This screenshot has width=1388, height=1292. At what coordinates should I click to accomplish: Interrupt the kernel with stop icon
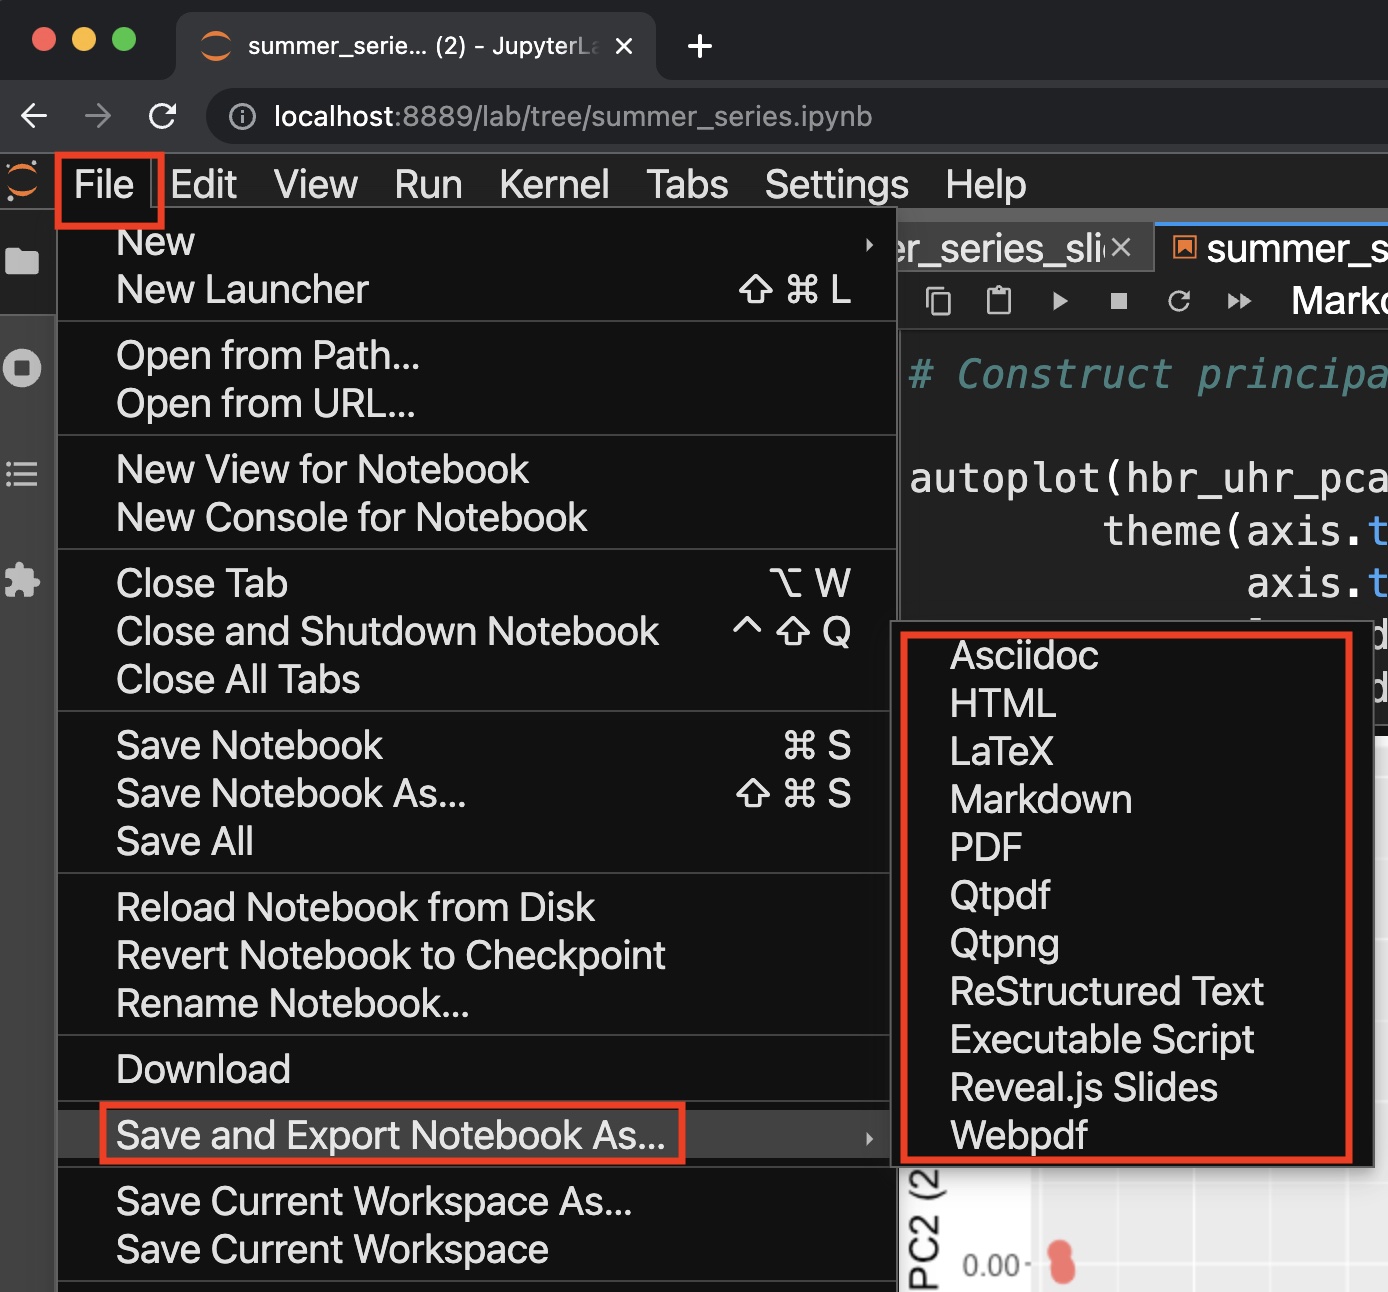tap(1119, 301)
